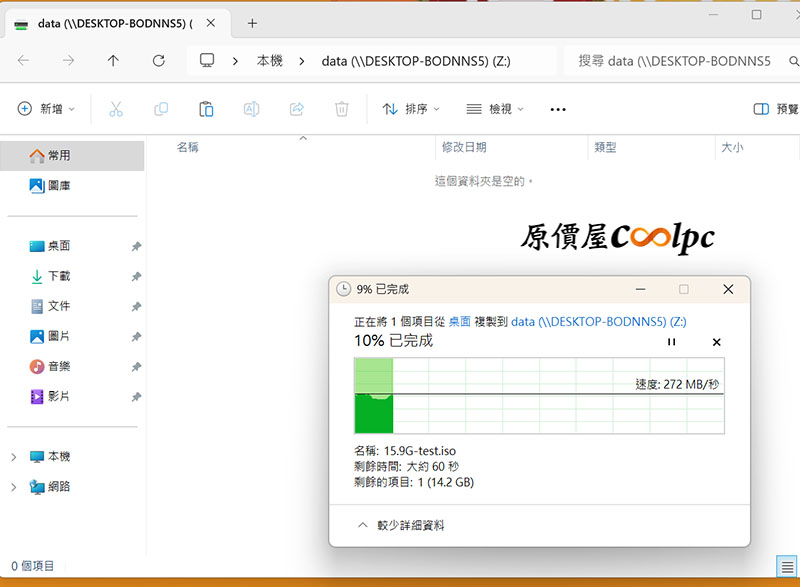This screenshot has width=800, height=587.
Task: Refresh the current folder view
Action: point(159,61)
